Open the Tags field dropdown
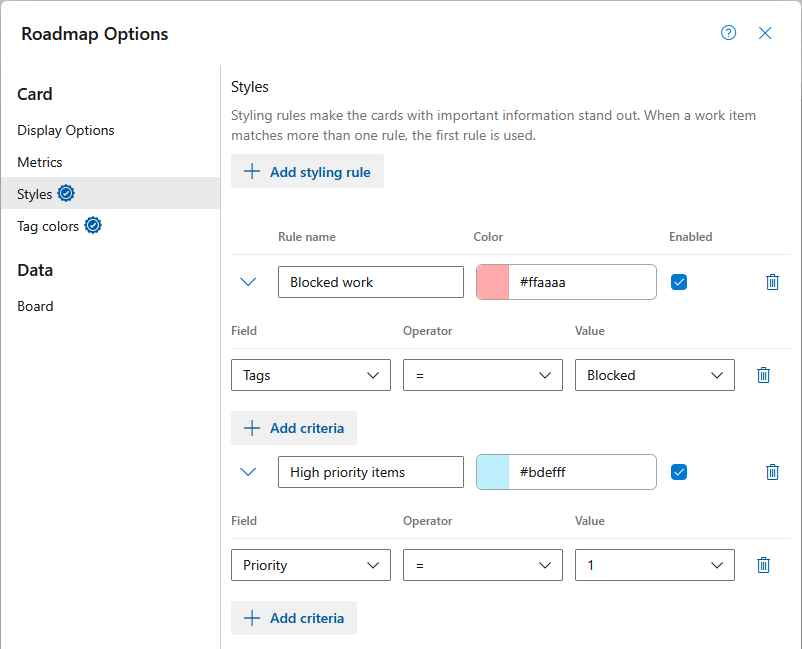 [x=310, y=375]
